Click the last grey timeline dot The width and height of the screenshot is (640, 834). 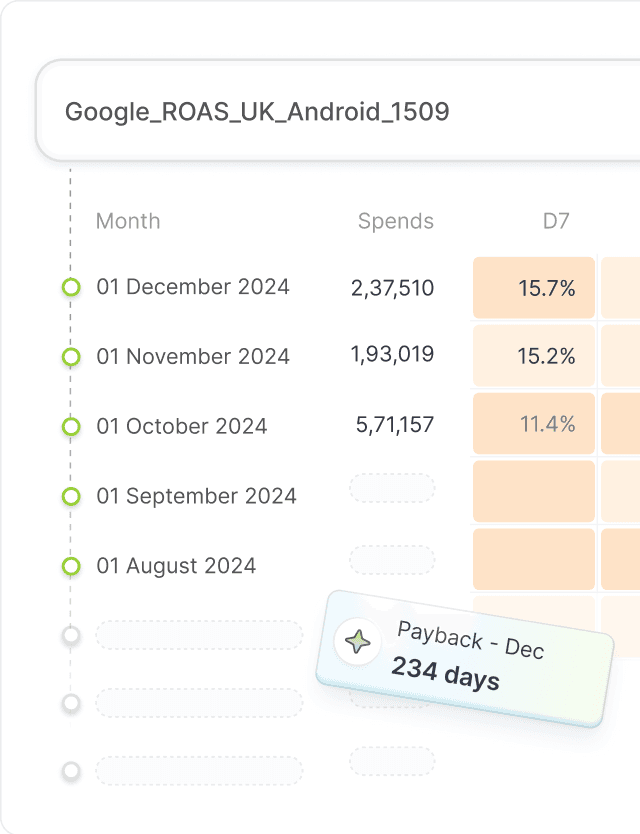71,771
